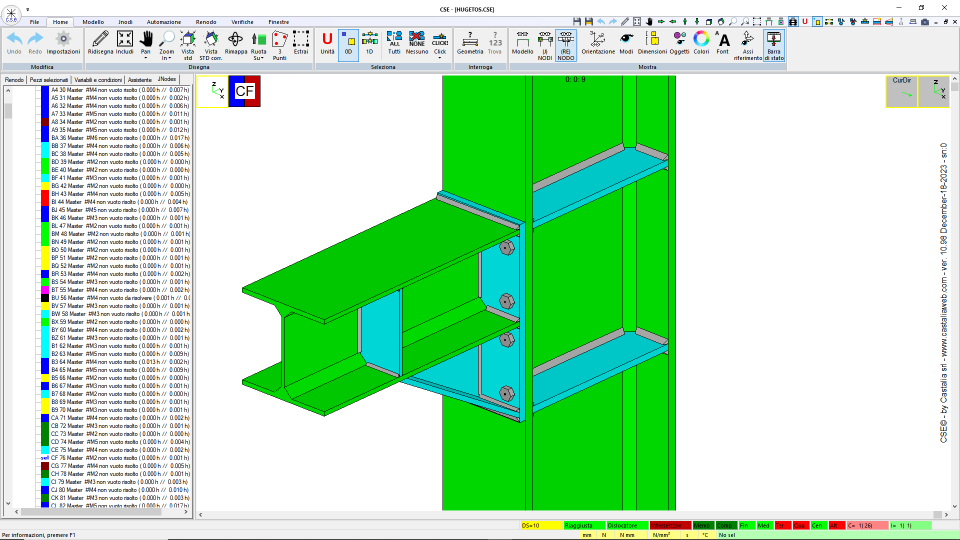Screen dimensions: 960x540
Task: Click the DS=10 status field
Action: click(541, 525)
